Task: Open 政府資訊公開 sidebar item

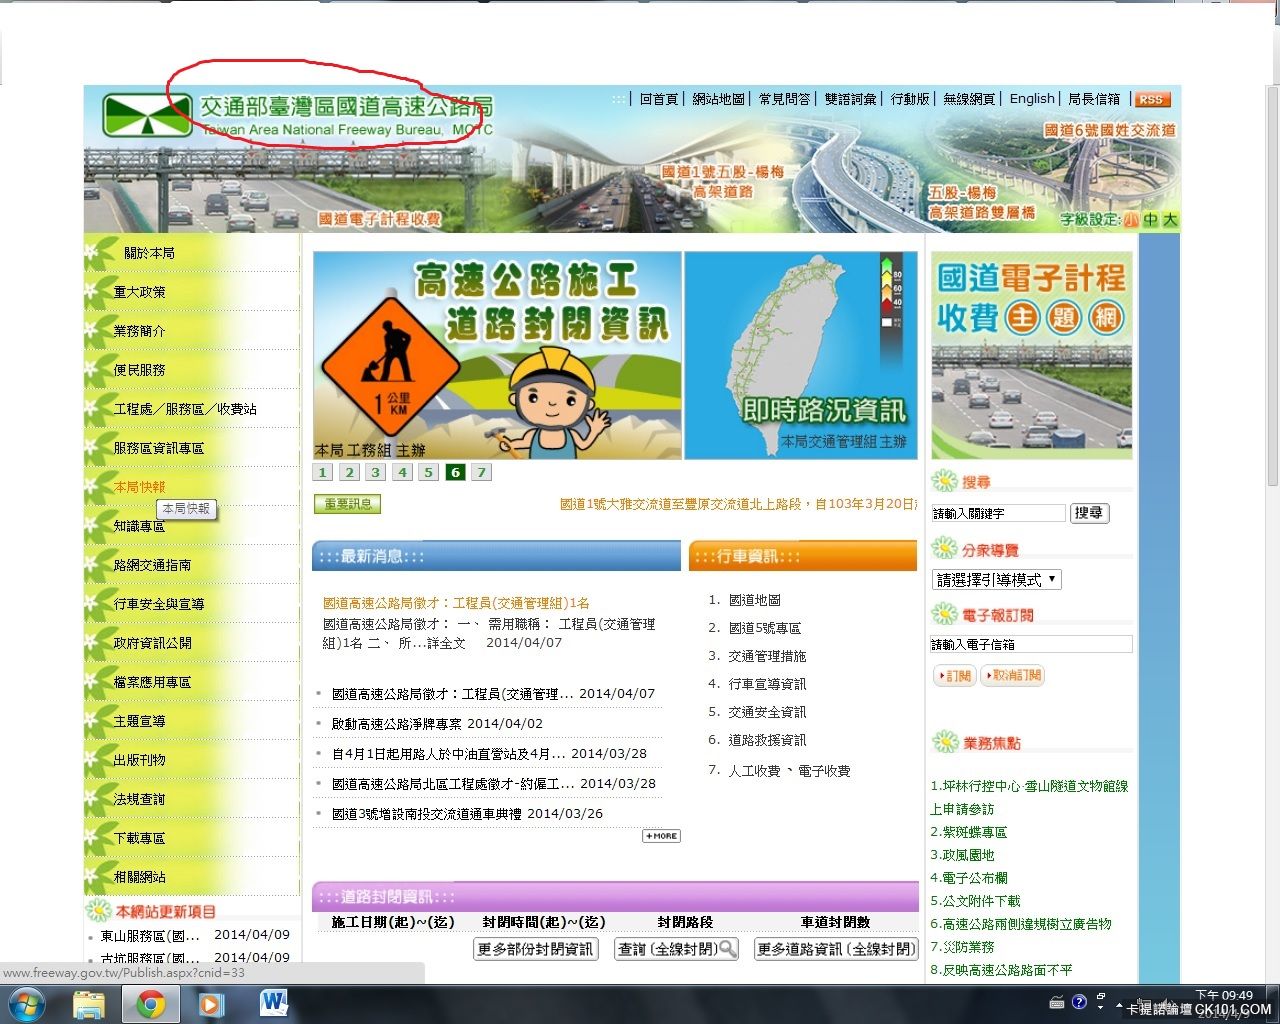Action: click(x=152, y=643)
